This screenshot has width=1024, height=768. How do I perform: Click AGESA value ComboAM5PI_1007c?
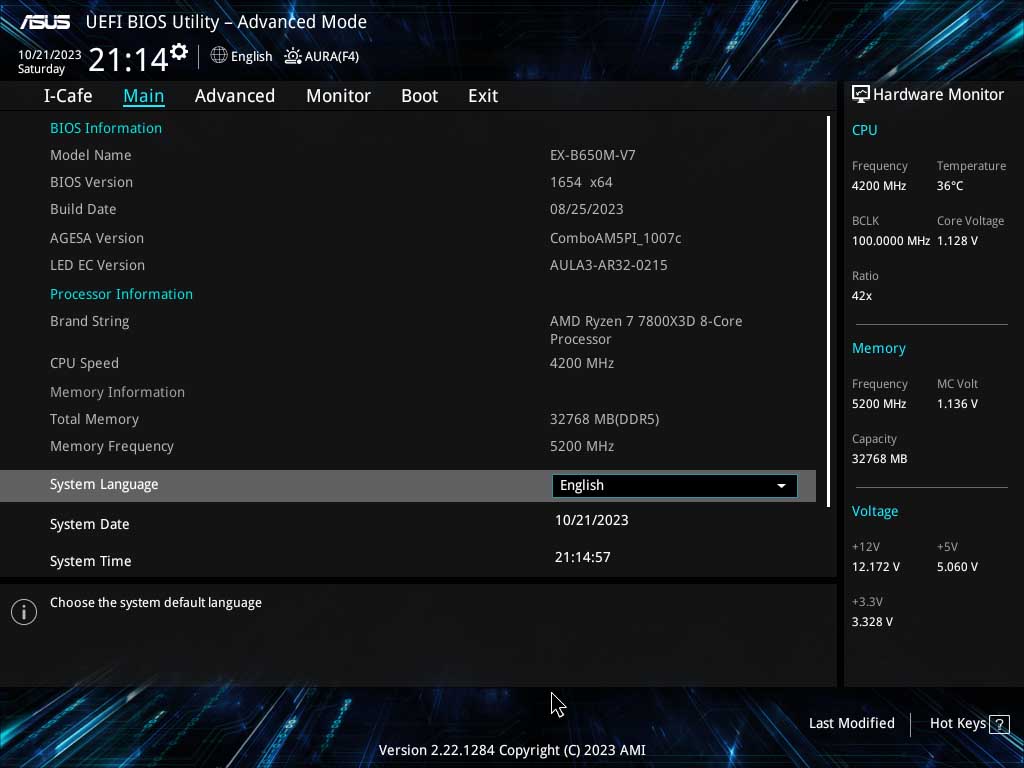[615, 238]
